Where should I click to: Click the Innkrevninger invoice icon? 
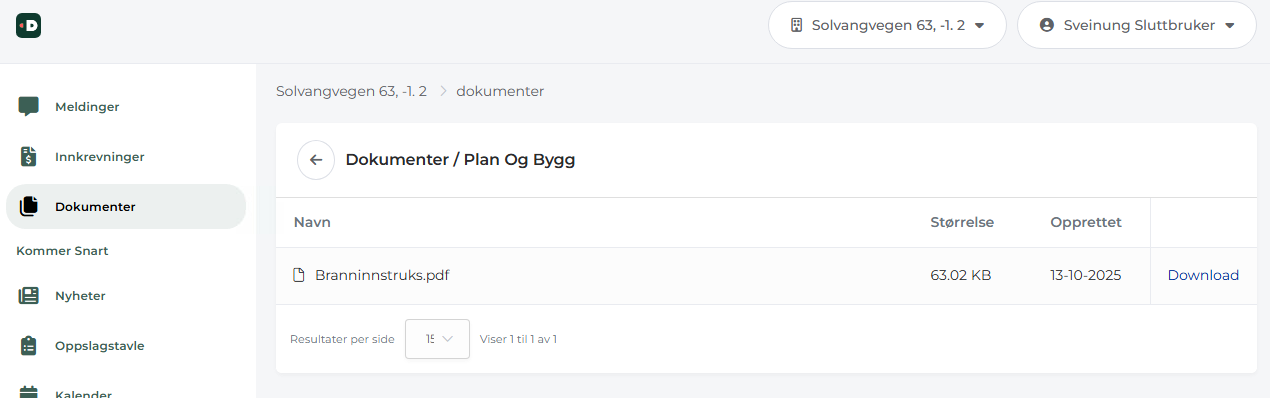tap(29, 157)
